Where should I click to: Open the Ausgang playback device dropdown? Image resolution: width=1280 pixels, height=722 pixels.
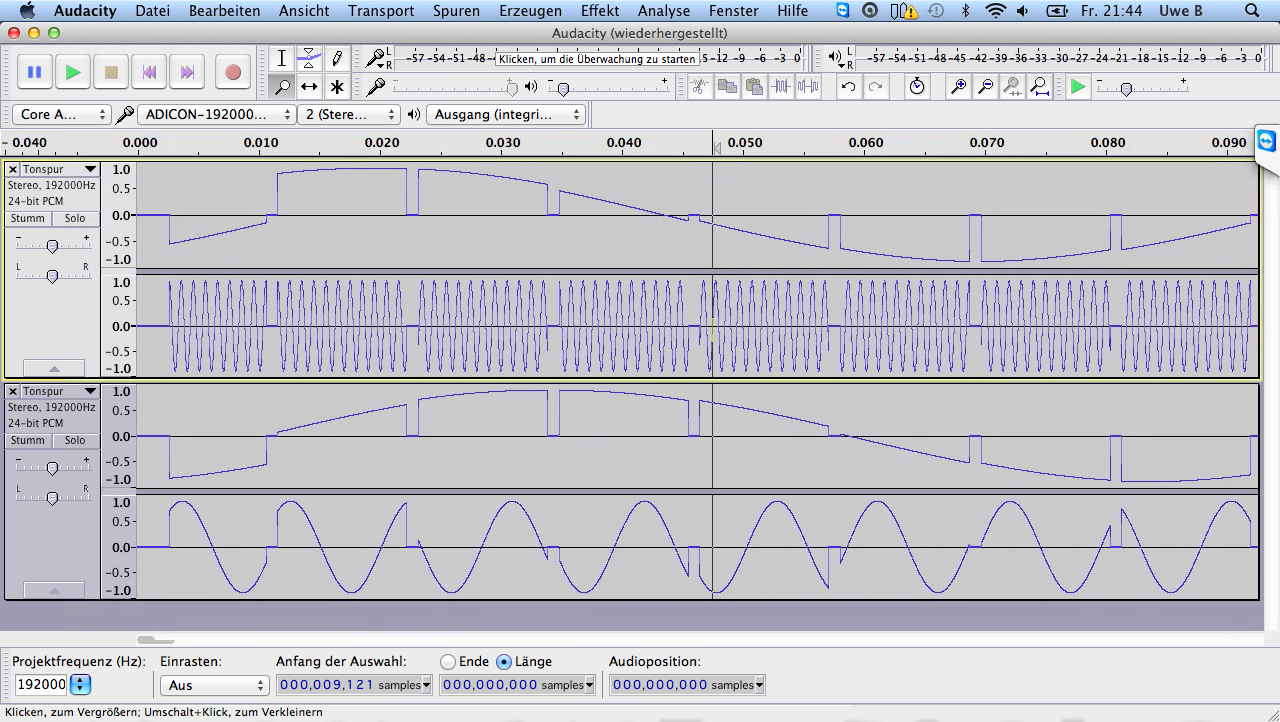point(506,115)
